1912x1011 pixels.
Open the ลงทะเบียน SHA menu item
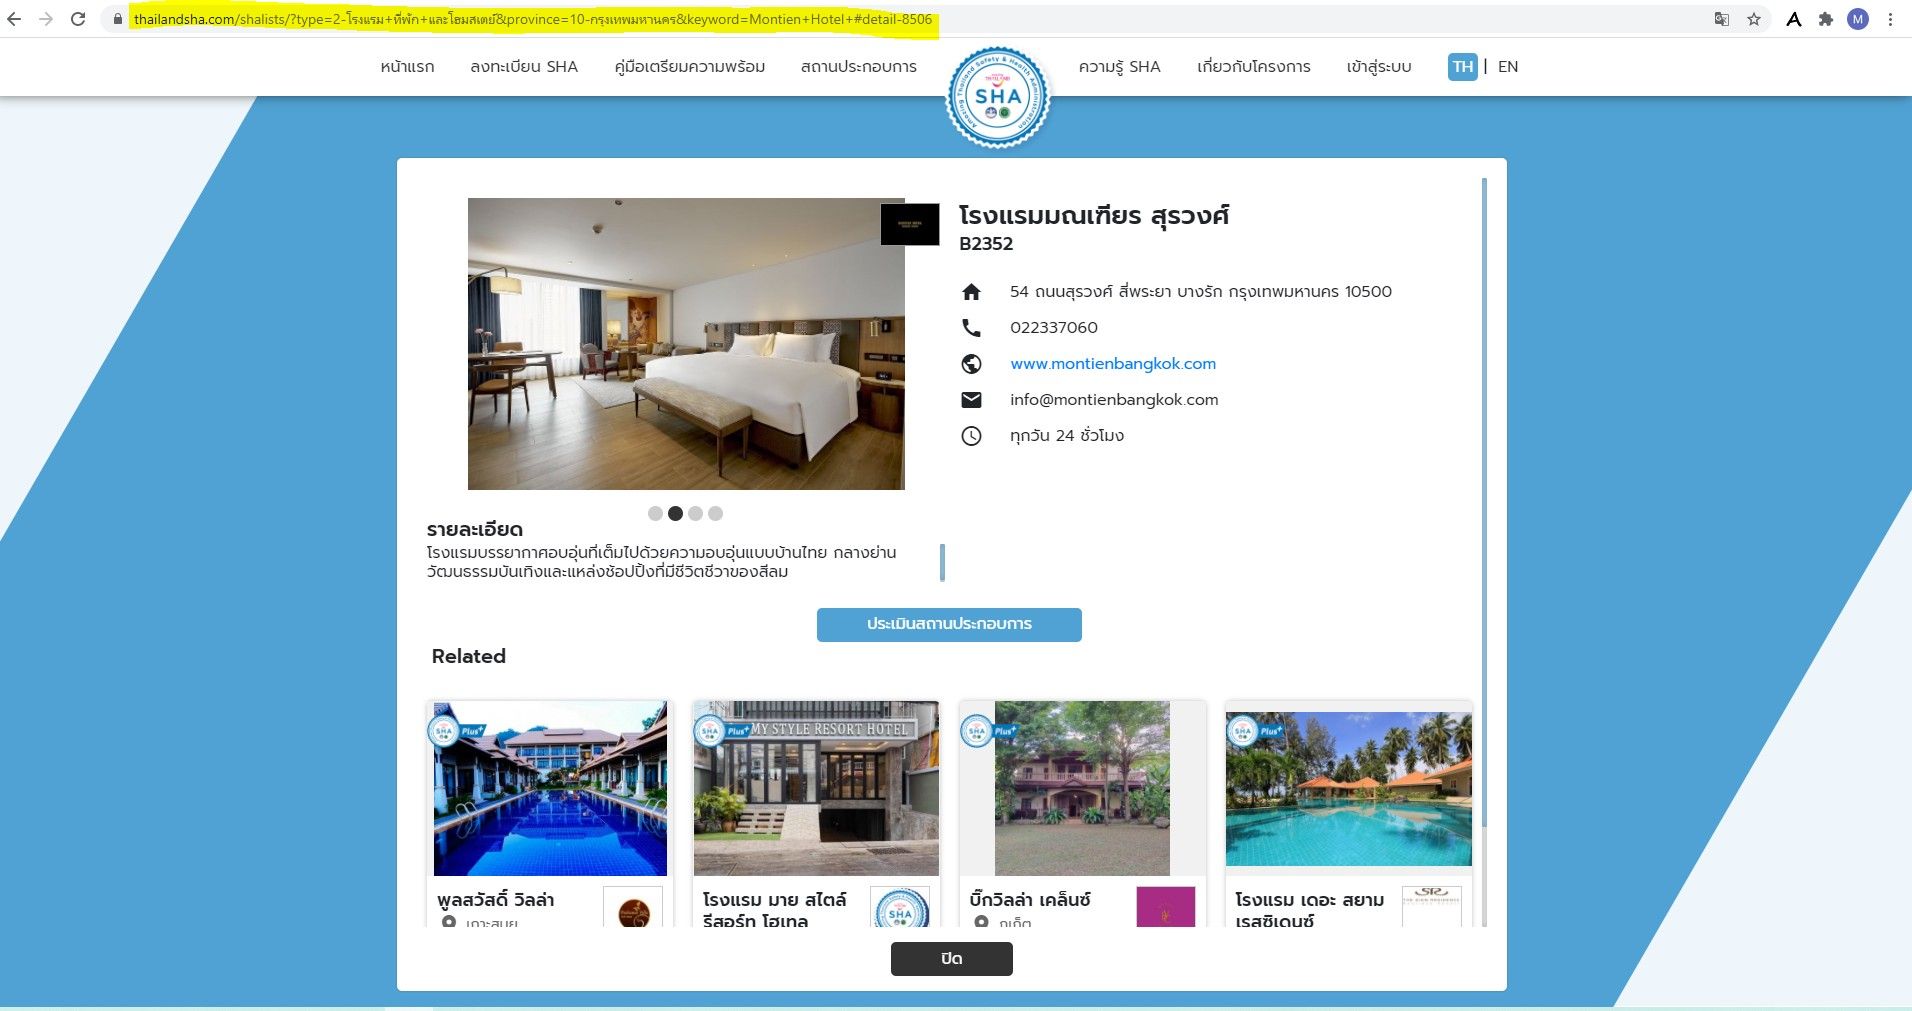pyautogui.click(x=524, y=67)
